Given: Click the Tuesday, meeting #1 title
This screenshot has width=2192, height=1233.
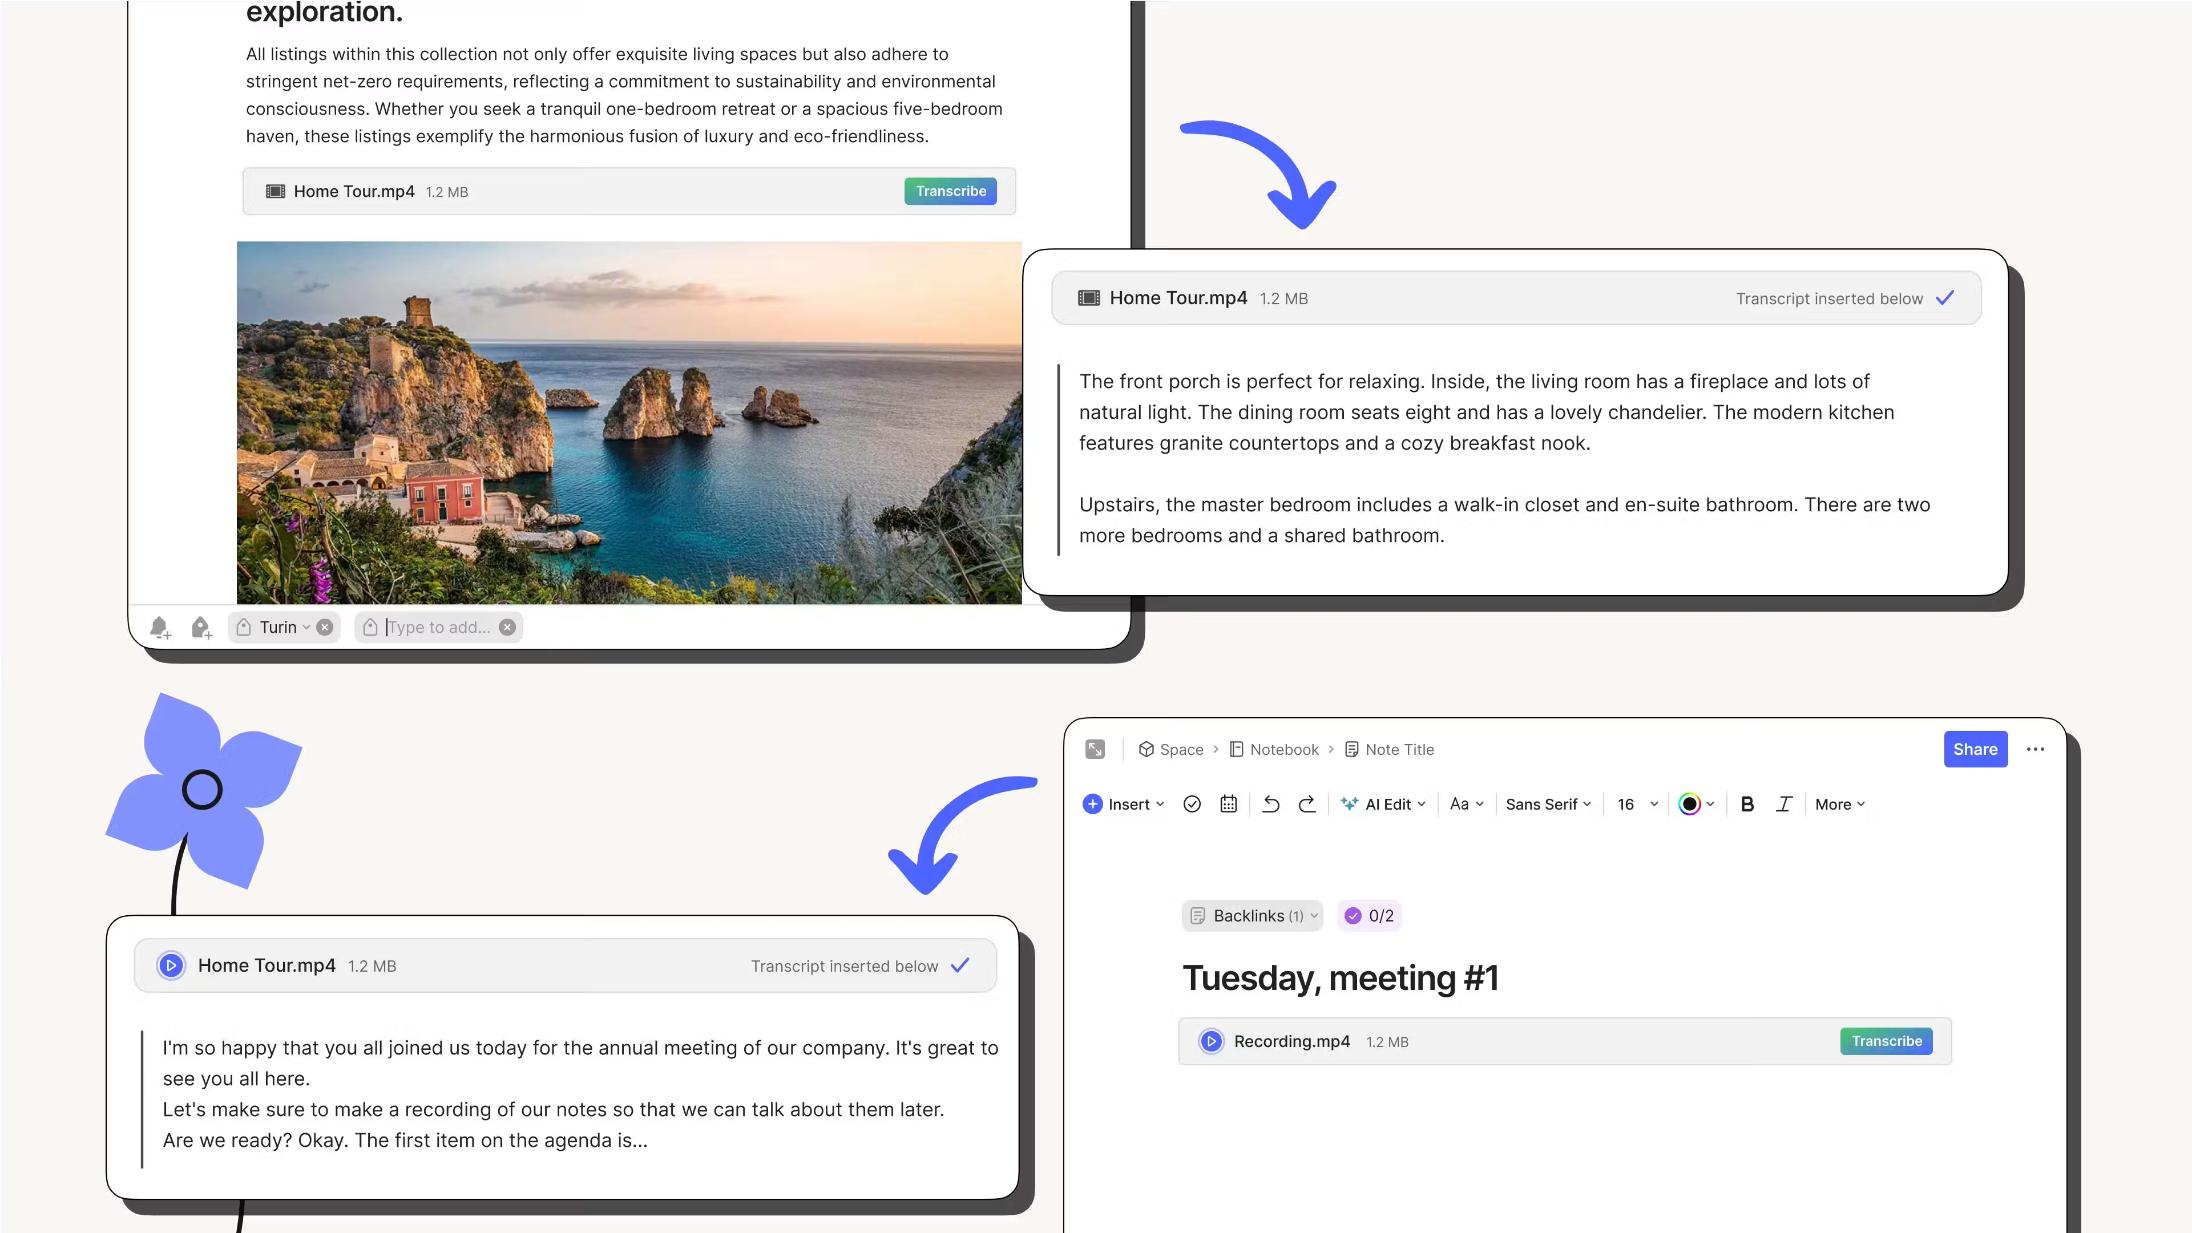Looking at the screenshot, I should coord(1340,978).
